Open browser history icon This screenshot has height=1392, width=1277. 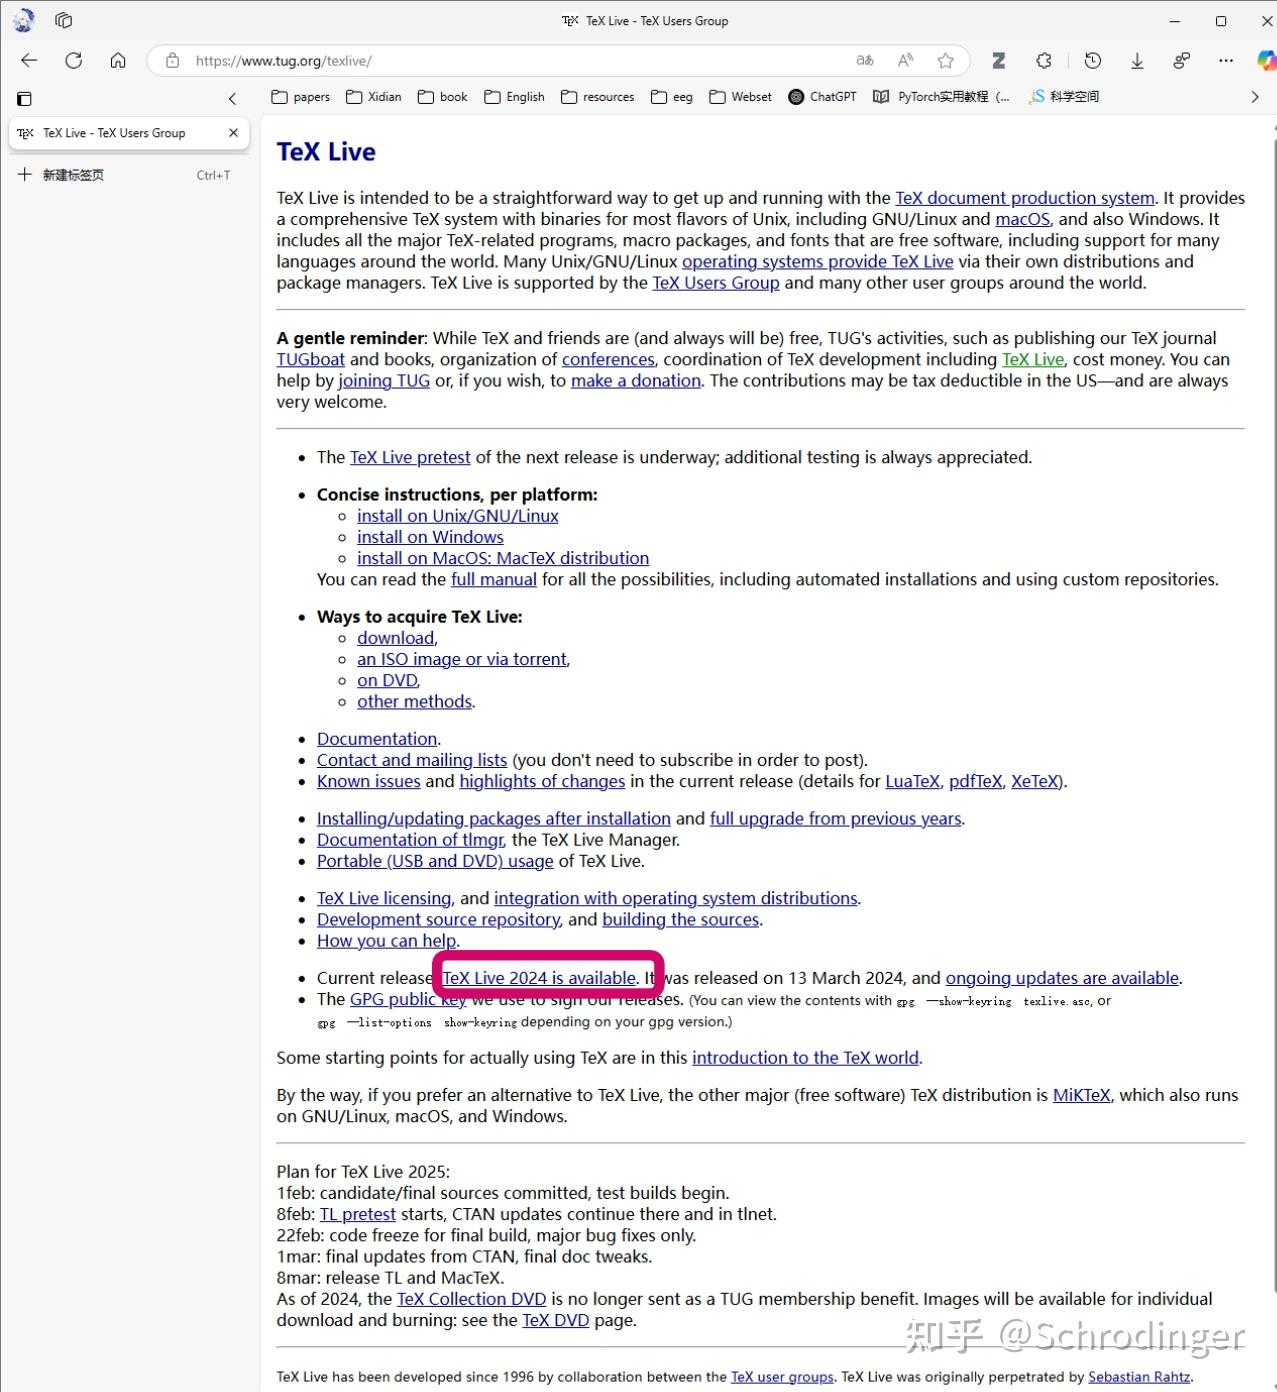(x=1093, y=60)
